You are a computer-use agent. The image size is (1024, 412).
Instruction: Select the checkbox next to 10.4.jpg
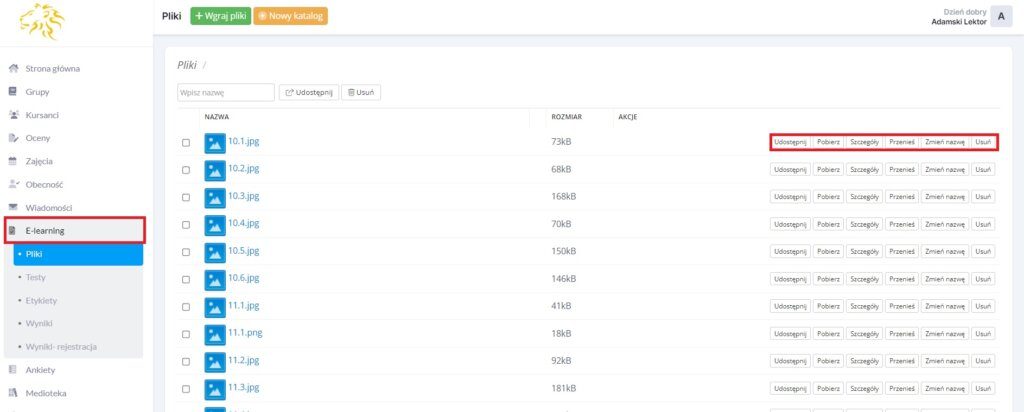click(x=186, y=225)
